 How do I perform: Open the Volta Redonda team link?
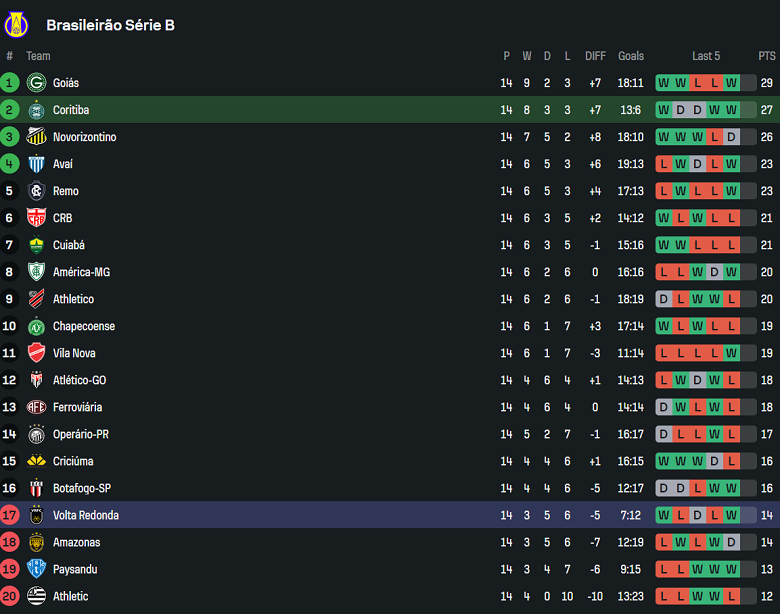click(x=86, y=515)
